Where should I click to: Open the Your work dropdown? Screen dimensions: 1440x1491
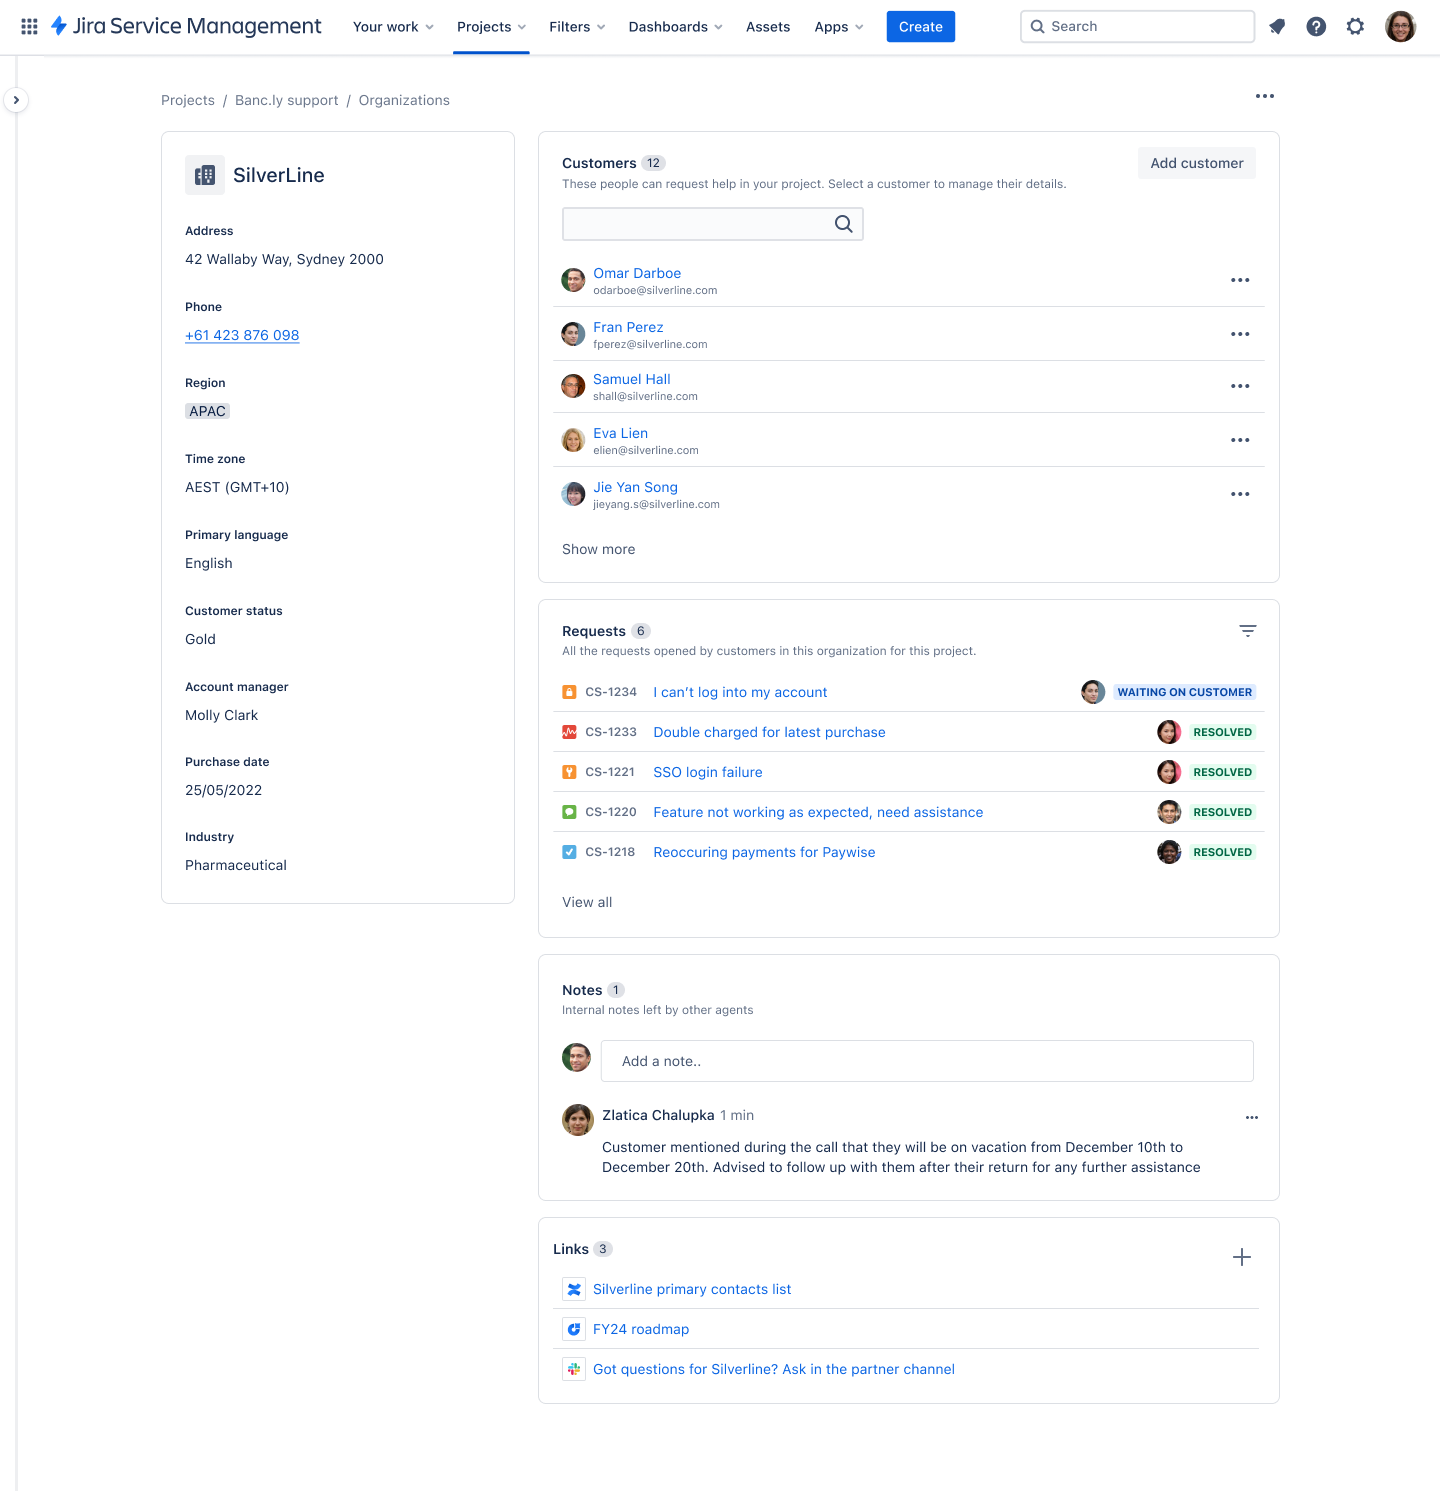click(x=393, y=27)
